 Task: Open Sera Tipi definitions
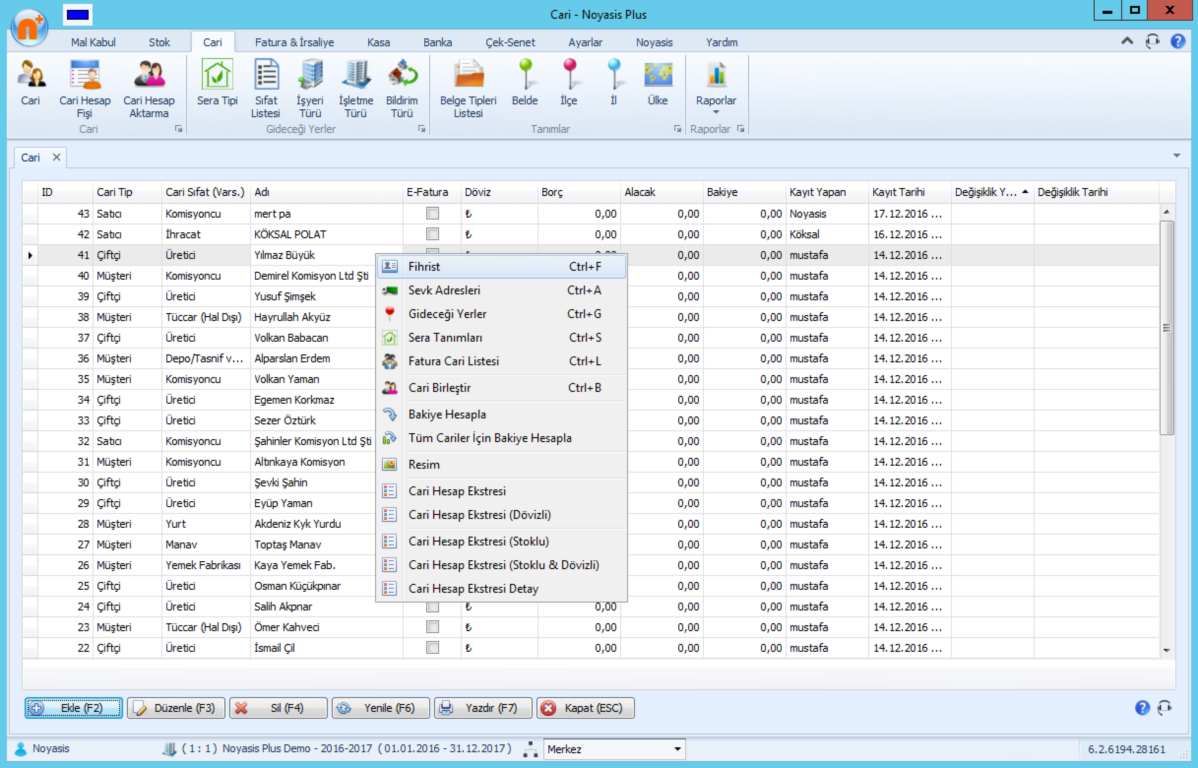click(x=217, y=84)
